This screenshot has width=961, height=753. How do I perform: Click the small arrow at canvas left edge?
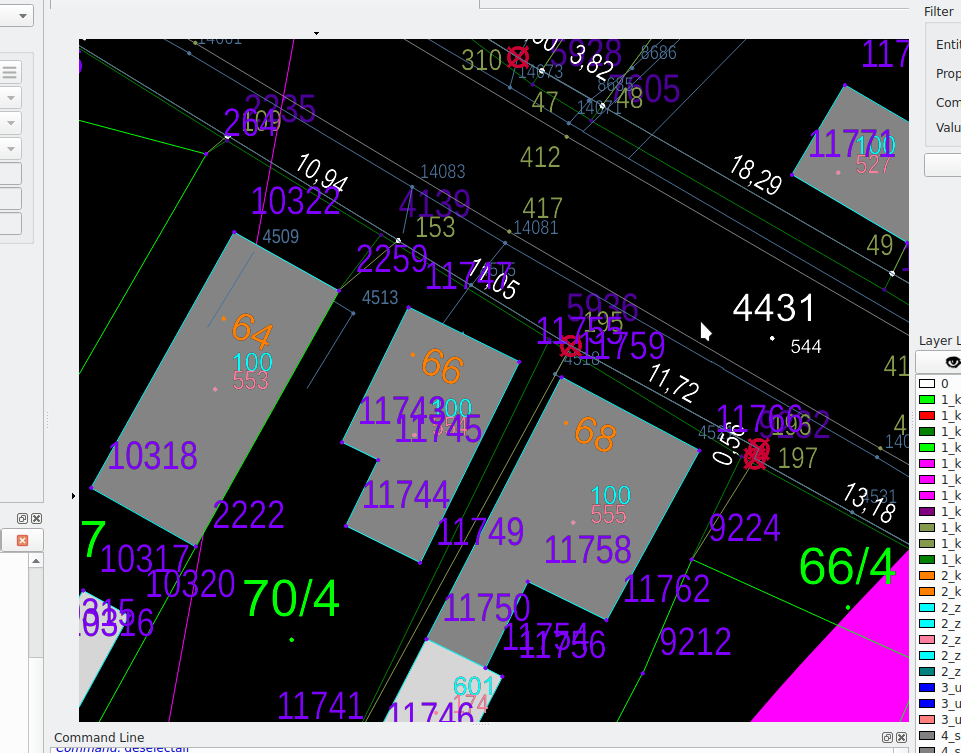[x=75, y=495]
